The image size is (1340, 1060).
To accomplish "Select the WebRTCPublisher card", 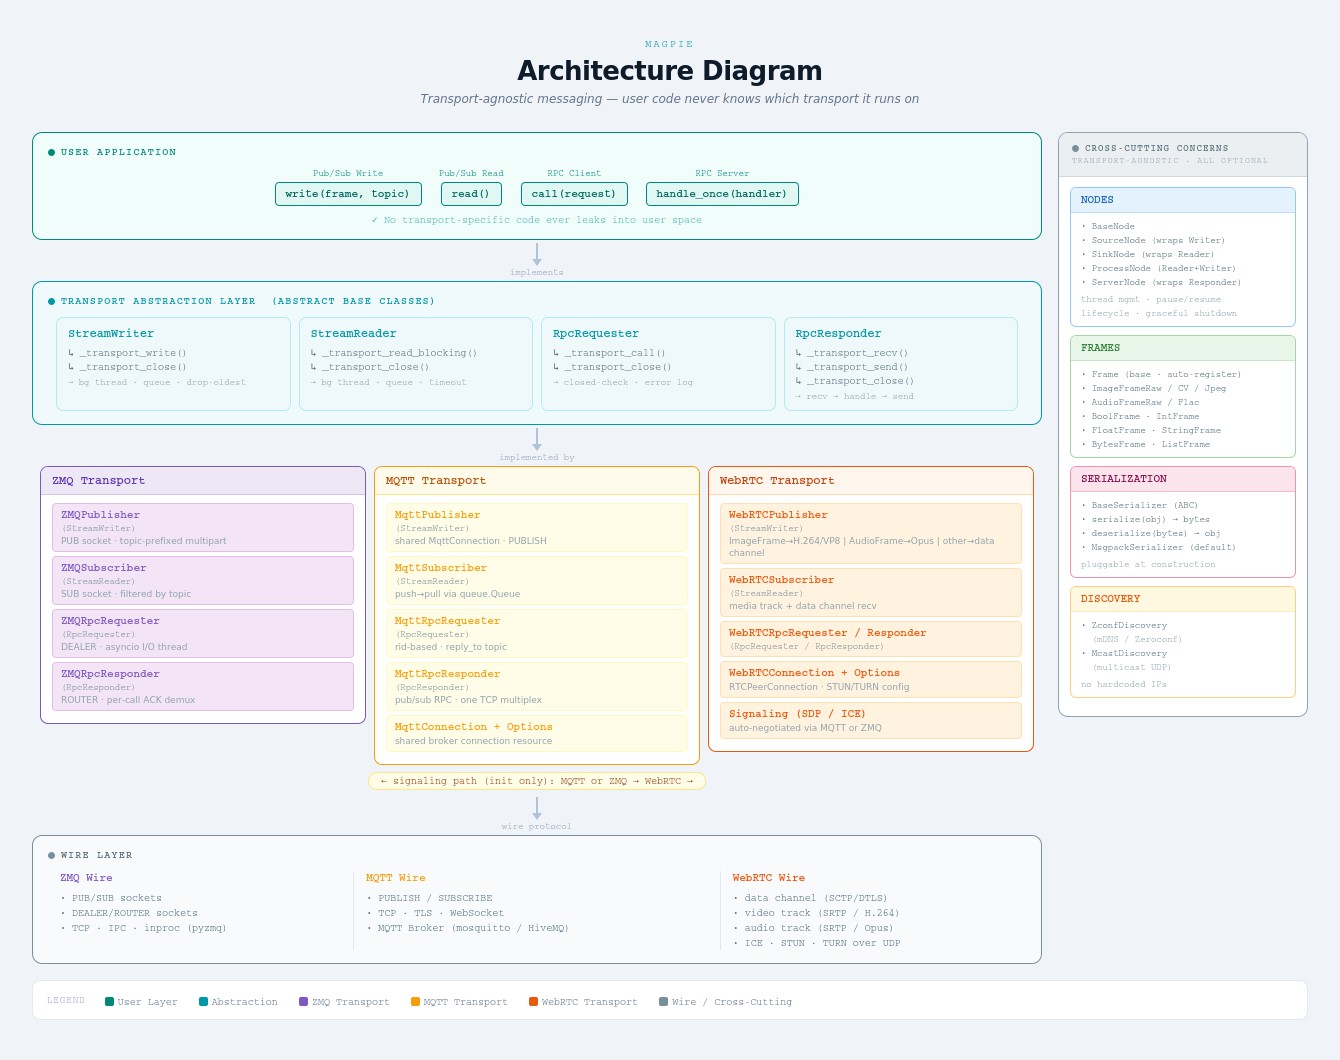I will tap(871, 533).
